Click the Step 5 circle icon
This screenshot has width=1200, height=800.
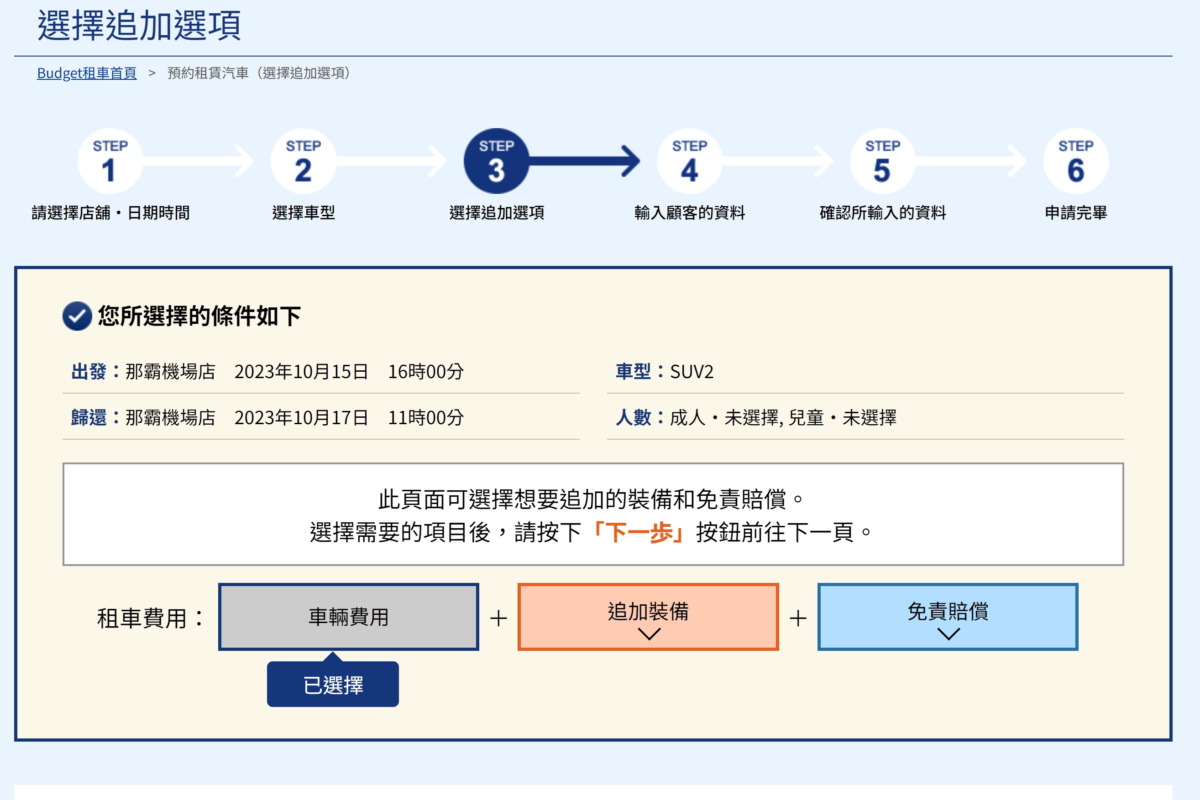(x=882, y=161)
